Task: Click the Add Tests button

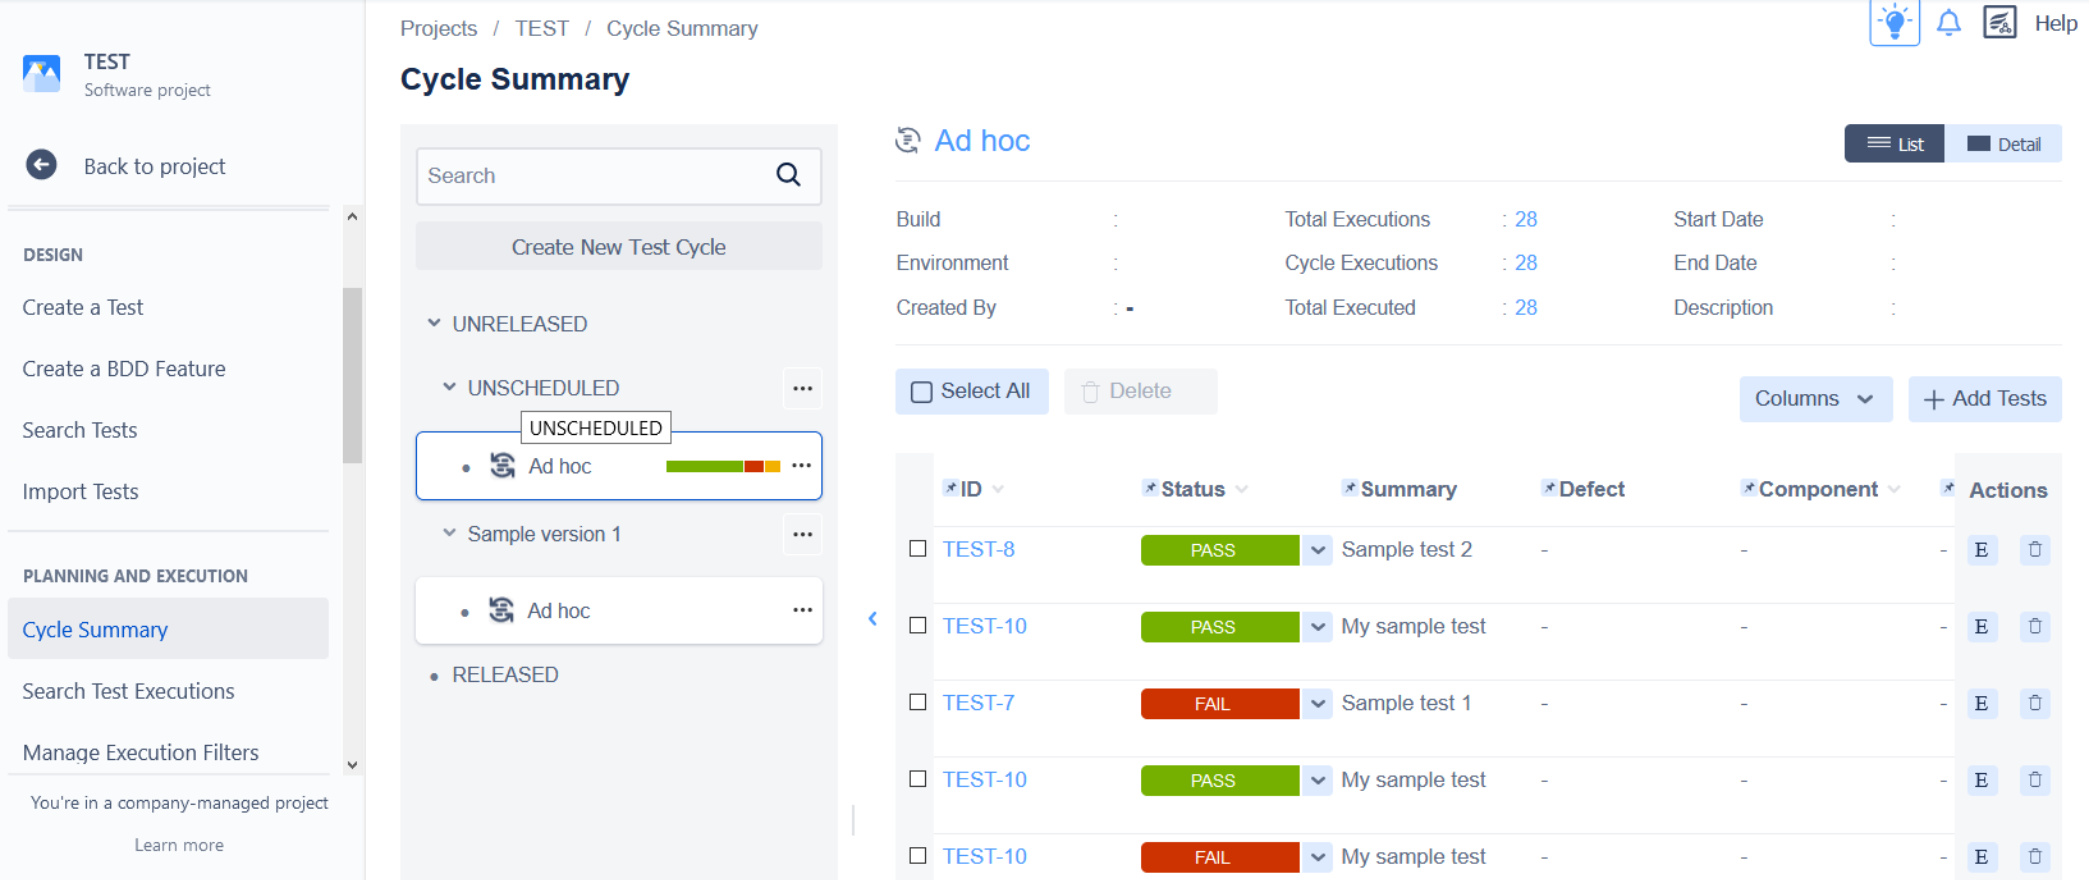Action: tap(1984, 399)
